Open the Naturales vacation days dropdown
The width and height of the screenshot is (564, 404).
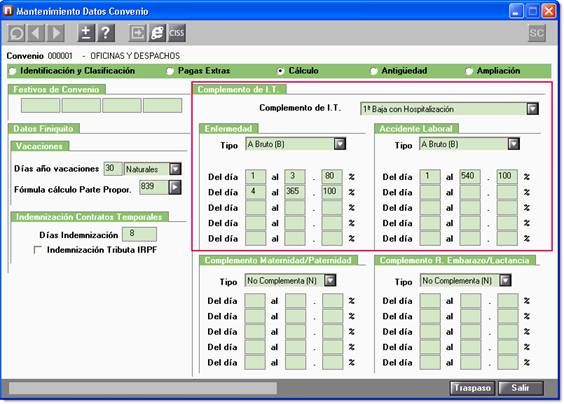[x=175, y=169]
